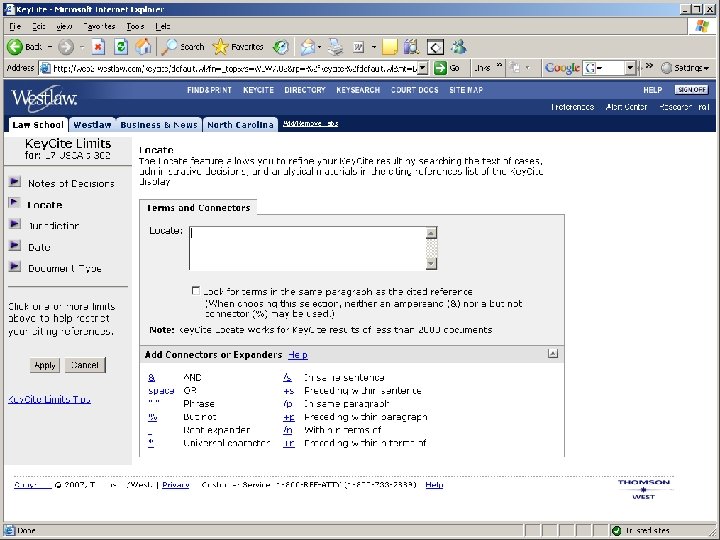The width and height of the screenshot is (720, 540).
Task: Open the KeyCite Limits Tips link
Action: pyautogui.click(x=49, y=399)
